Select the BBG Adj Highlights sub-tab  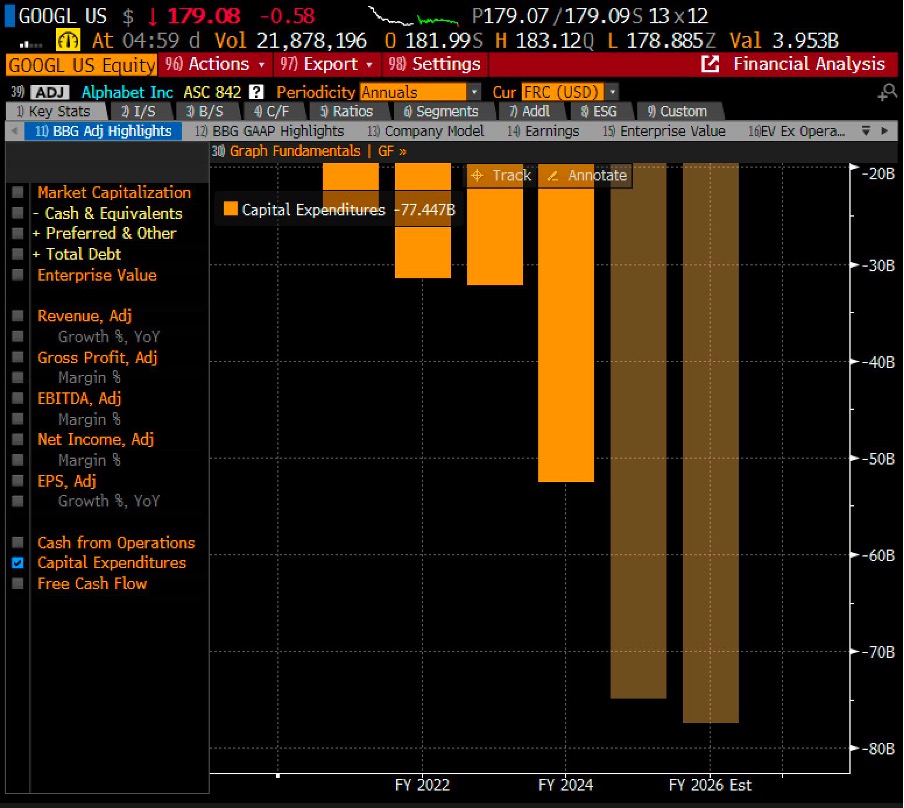103,131
